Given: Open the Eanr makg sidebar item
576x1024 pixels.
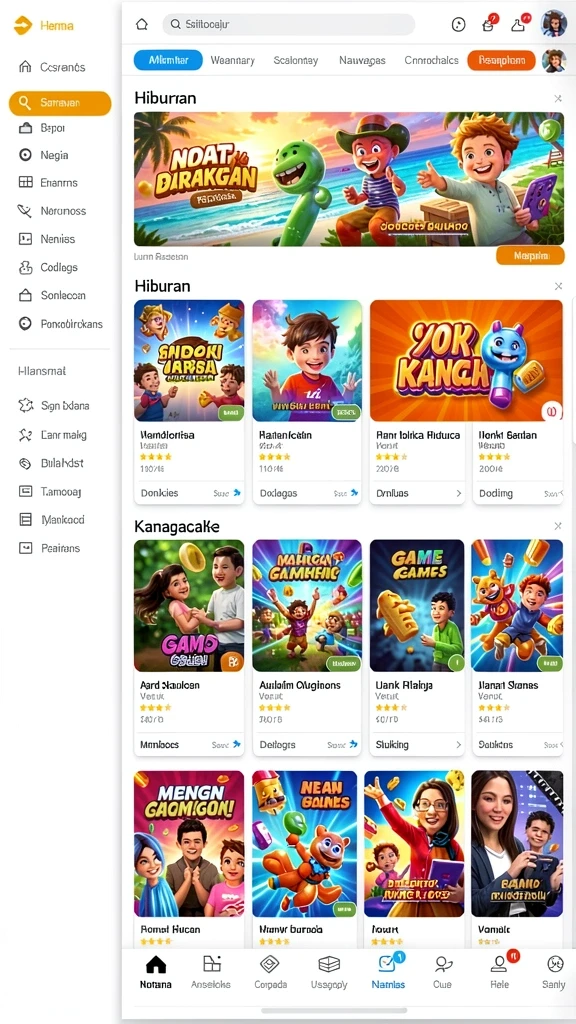Looking at the screenshot, I should [52, 434].
